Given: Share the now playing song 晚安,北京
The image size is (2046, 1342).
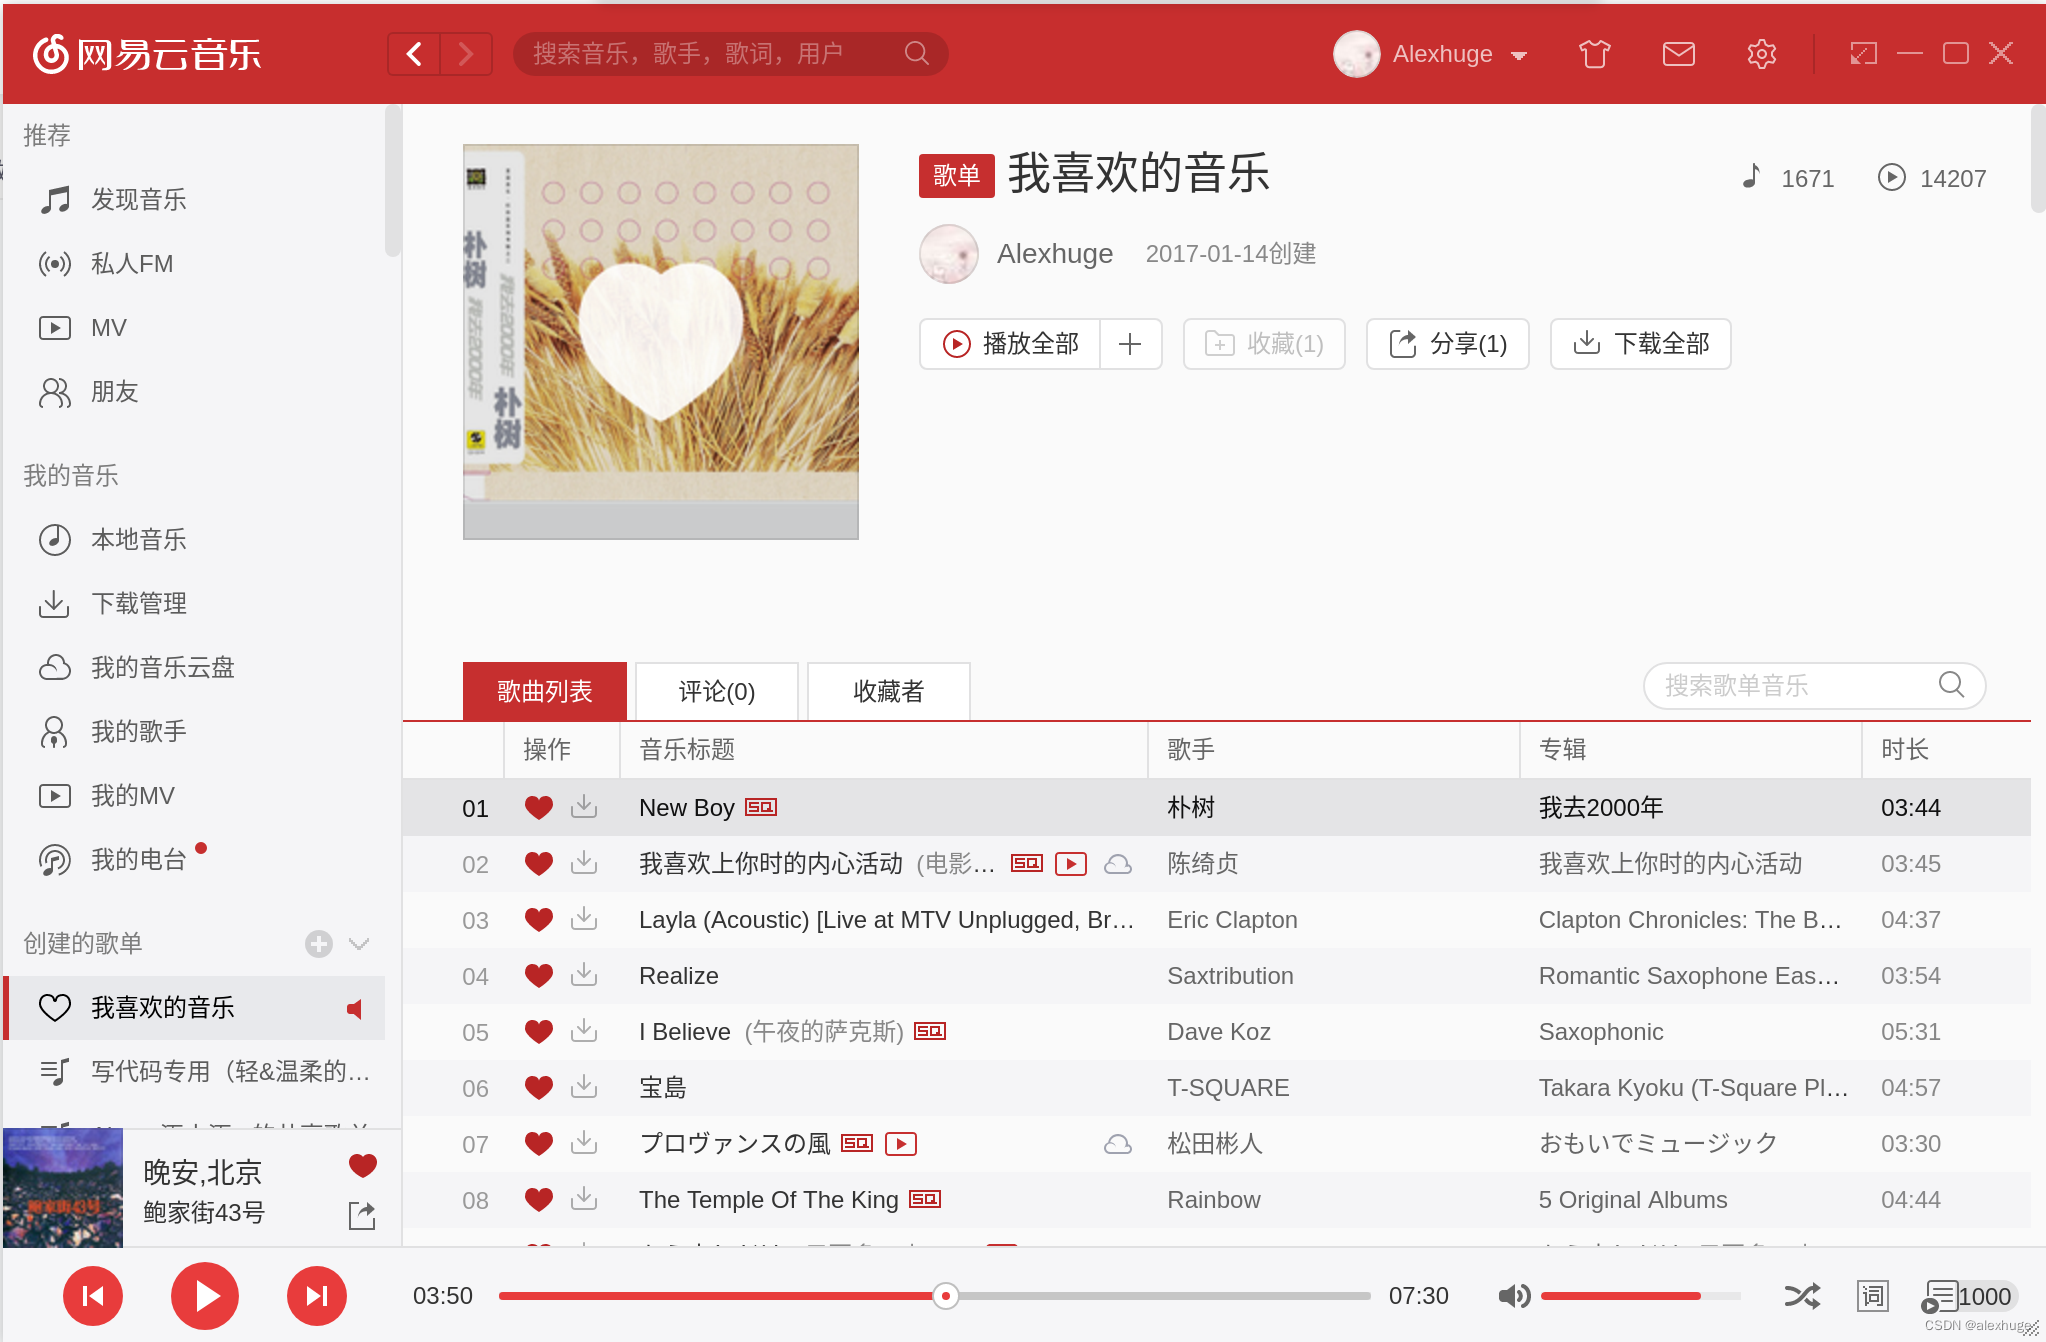Looking at the screenshot, I should 362,1216.
